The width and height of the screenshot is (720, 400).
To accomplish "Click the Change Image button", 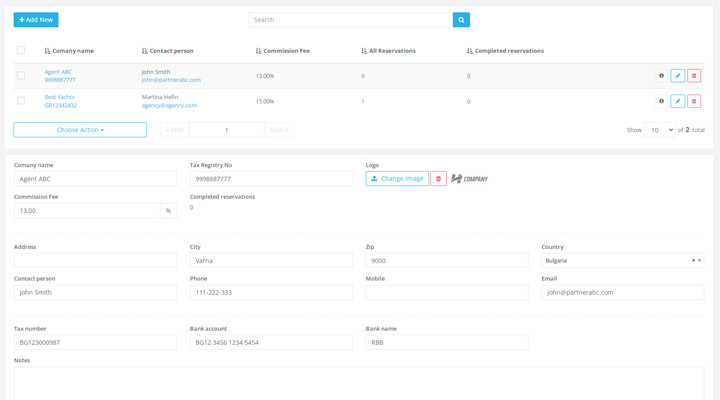I will 397,179.
